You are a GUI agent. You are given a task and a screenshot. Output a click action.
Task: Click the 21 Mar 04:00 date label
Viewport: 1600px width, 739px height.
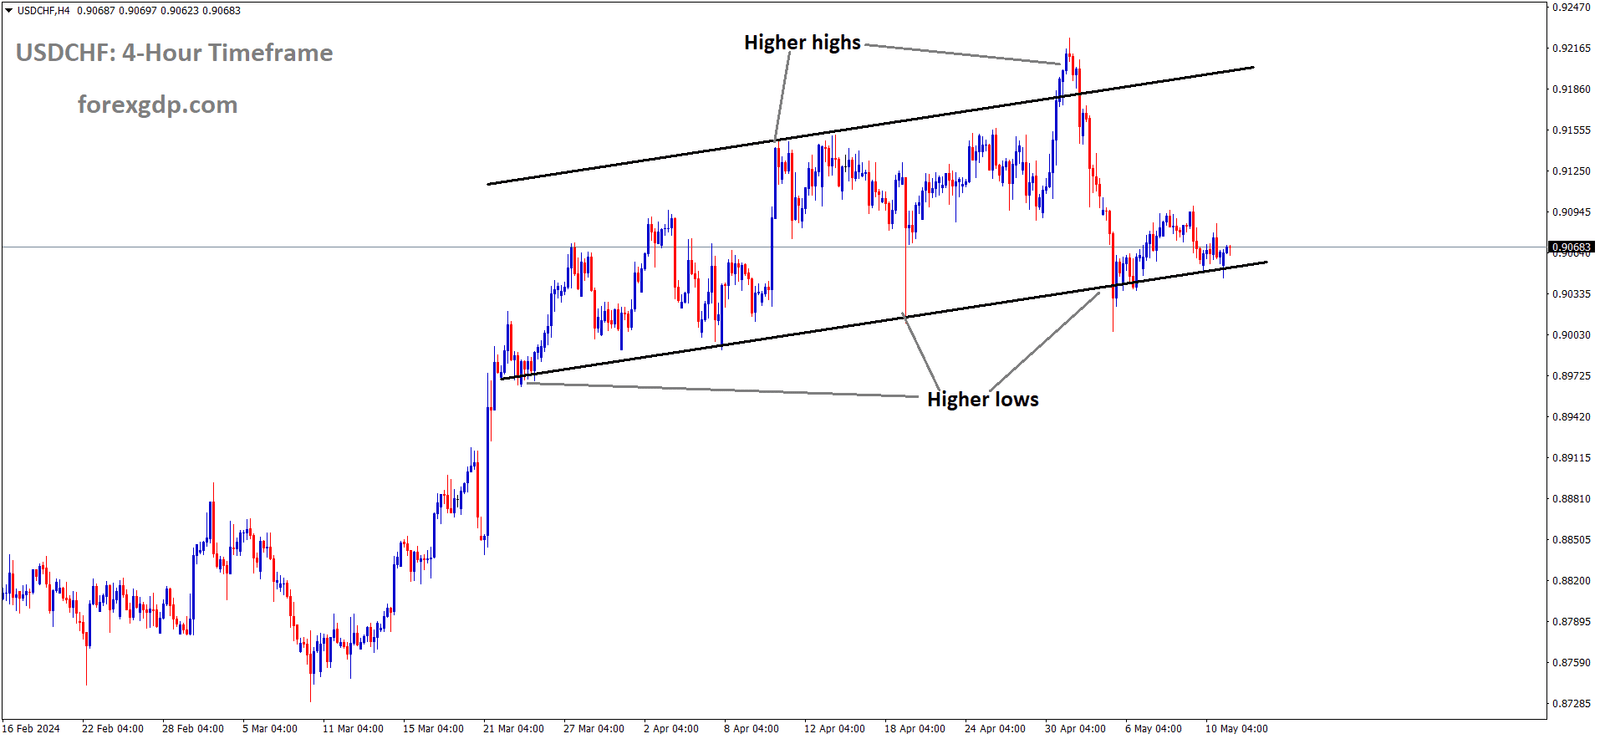pos(514,729)
